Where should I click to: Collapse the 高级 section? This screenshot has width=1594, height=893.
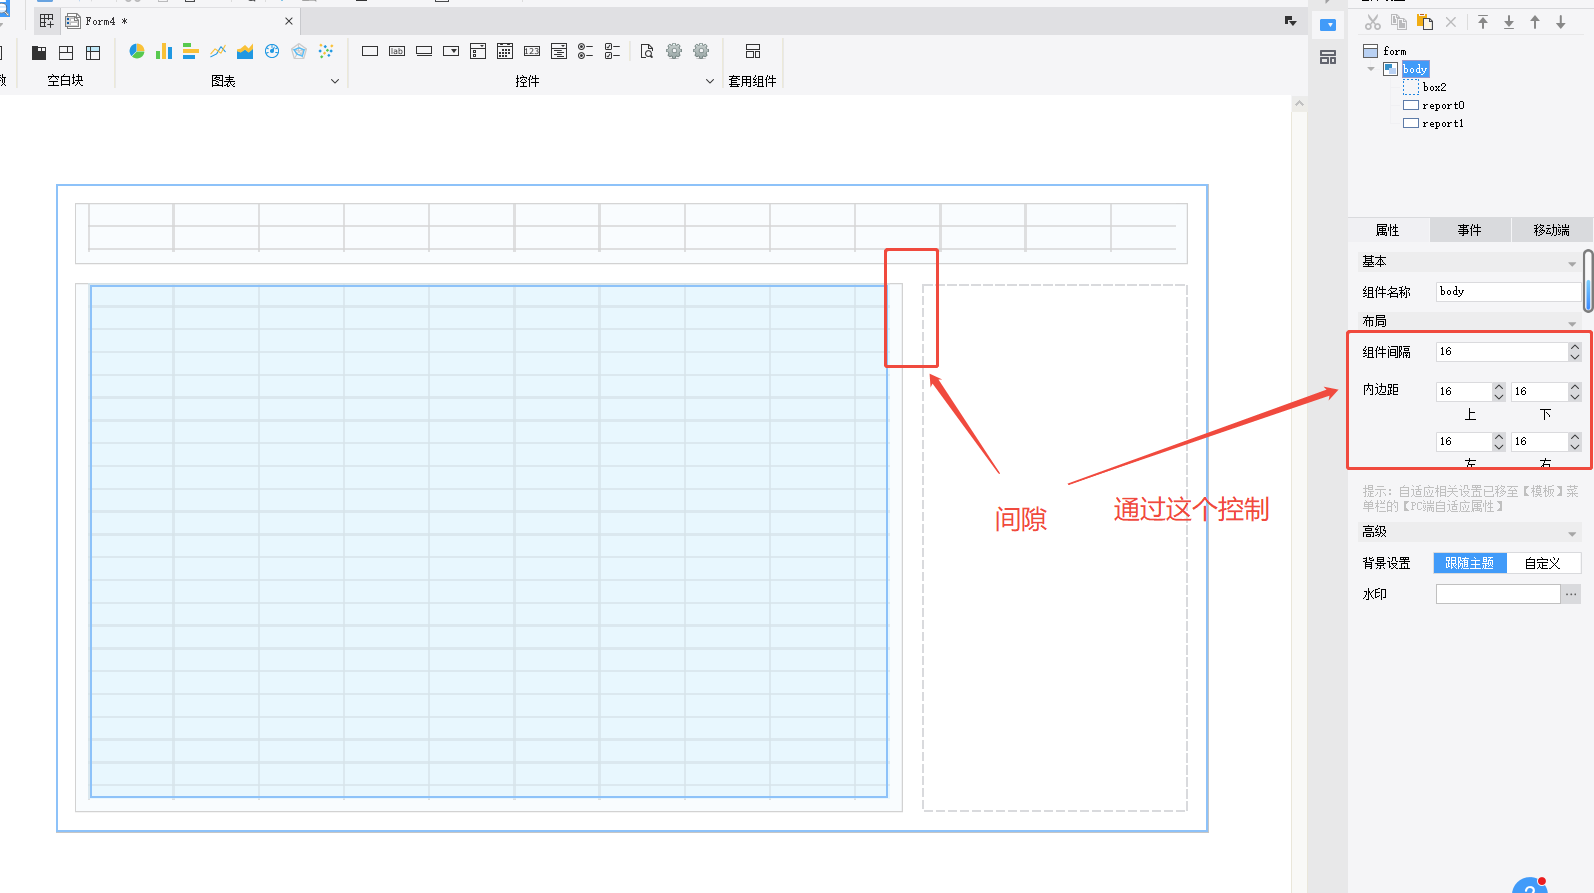1572,533
